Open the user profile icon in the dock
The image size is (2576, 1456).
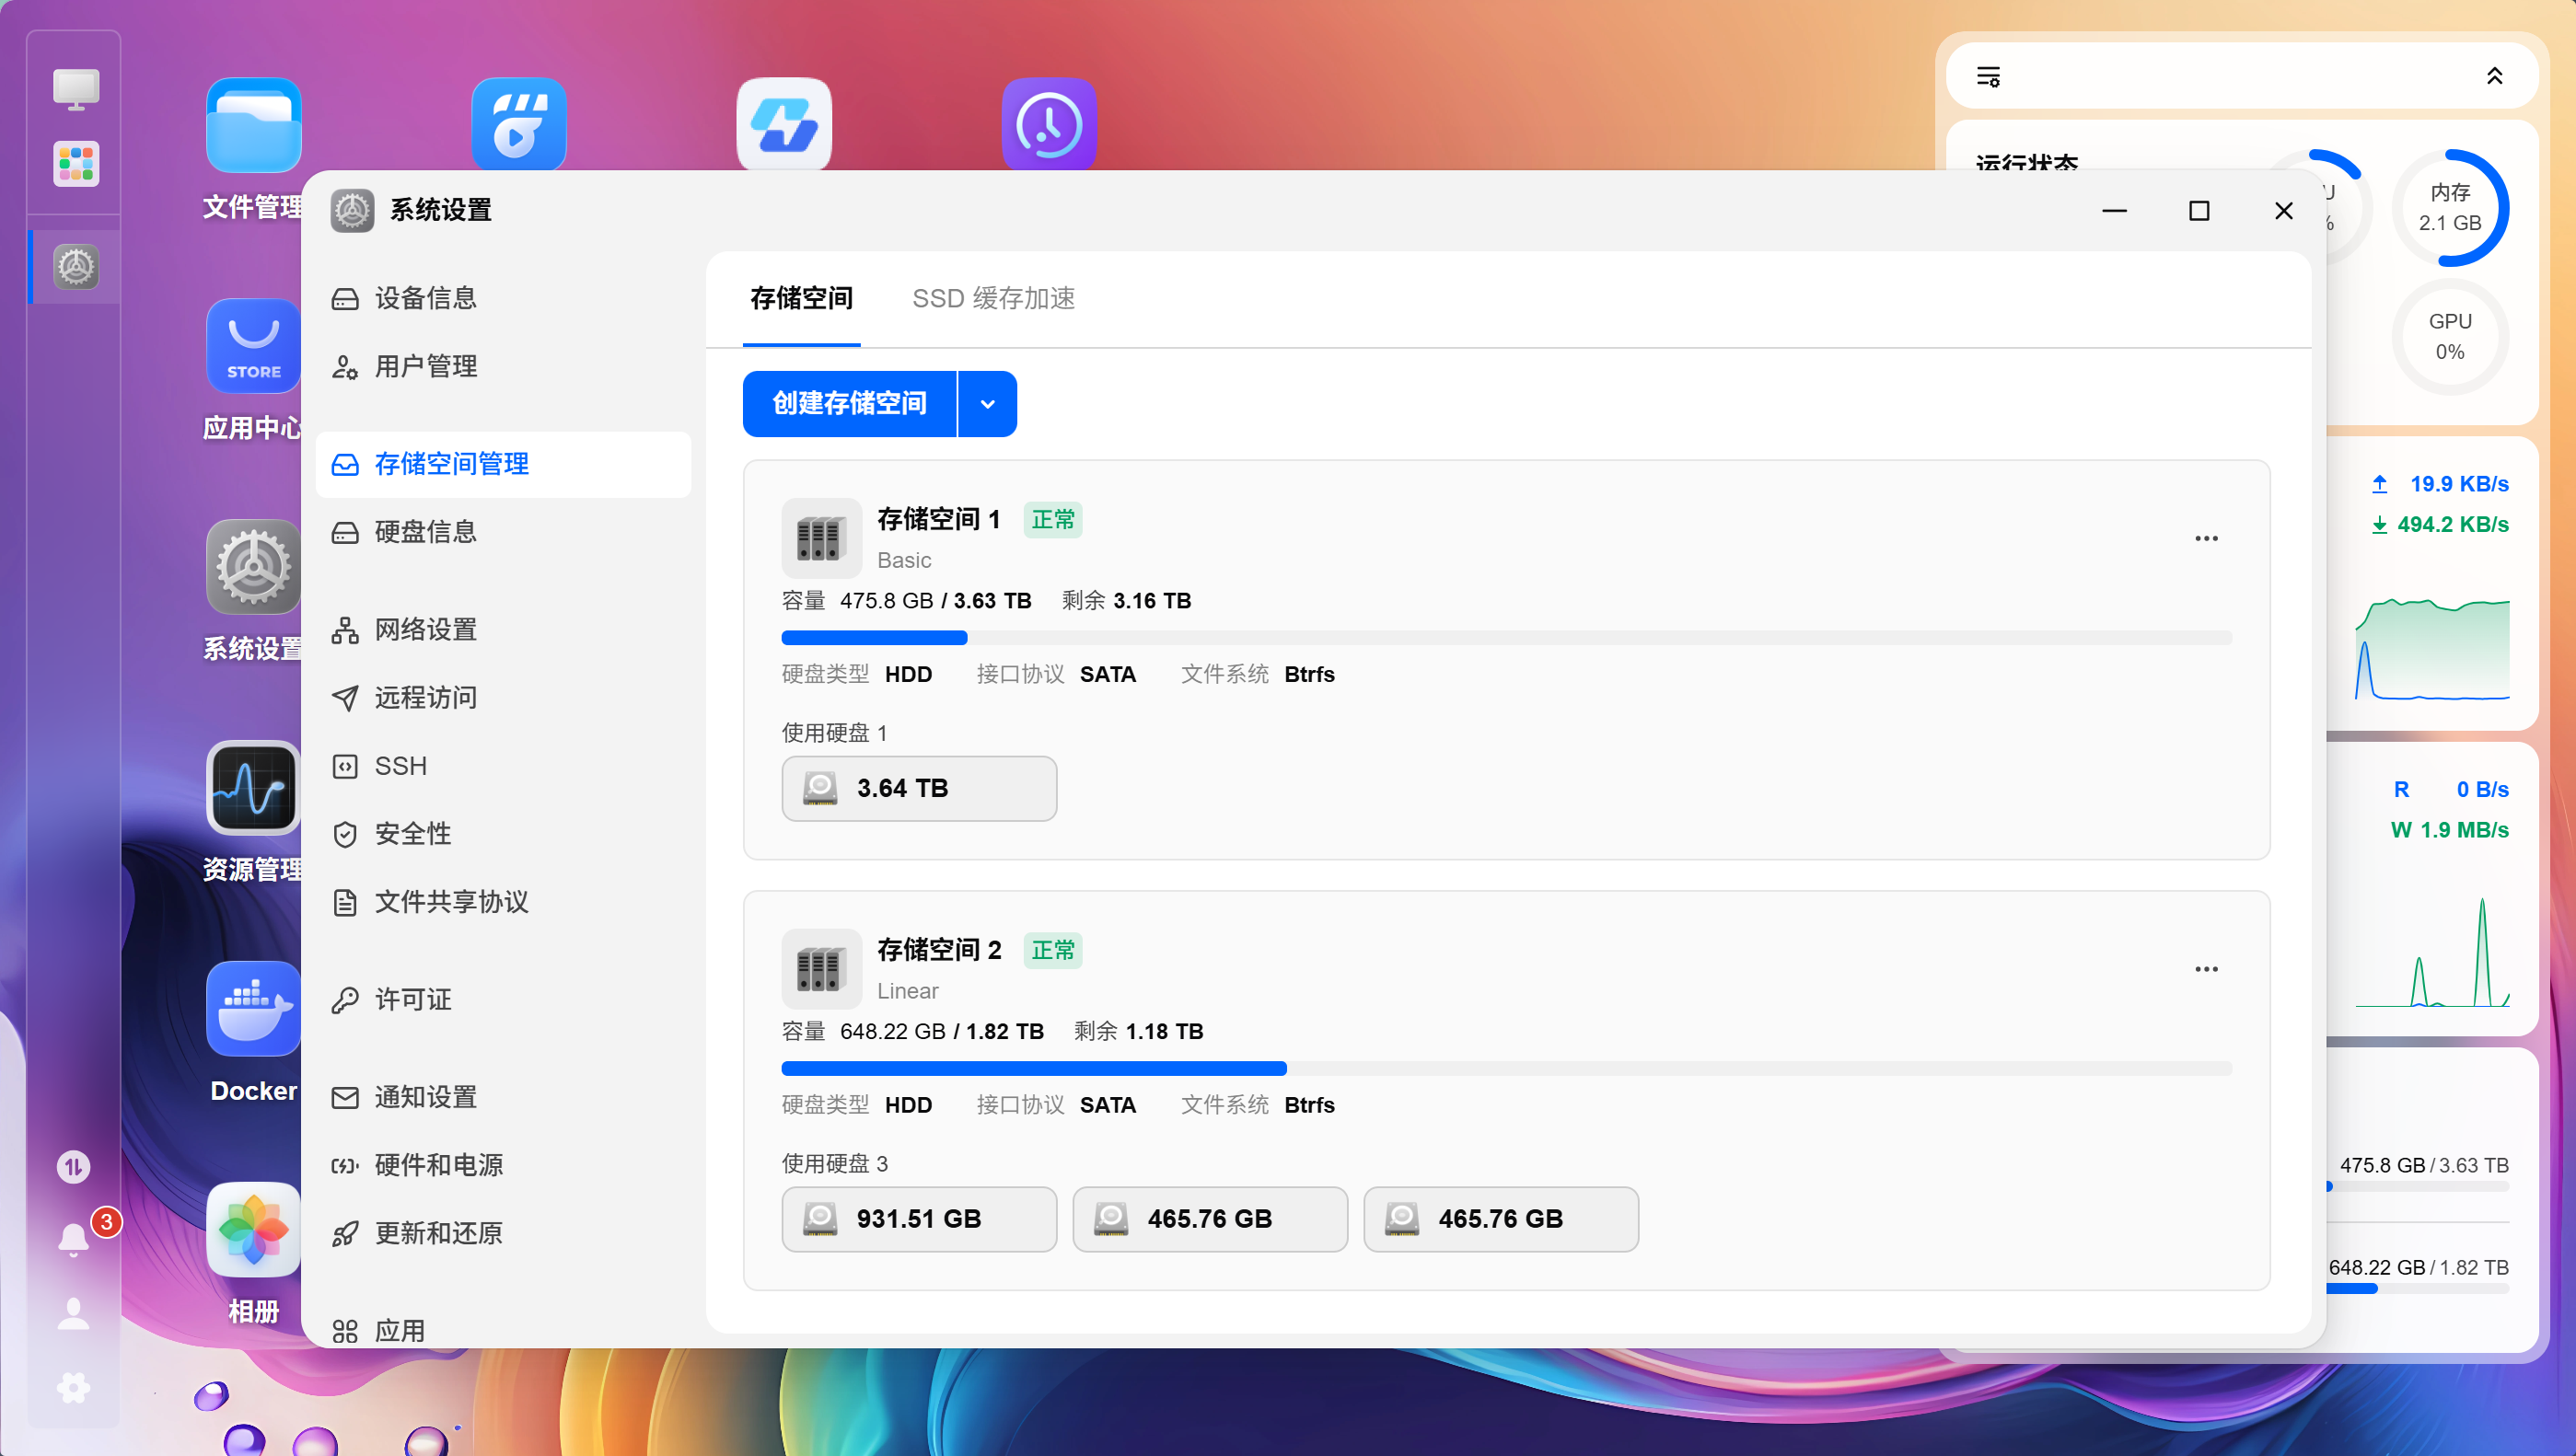click(x=74, y=1313)
